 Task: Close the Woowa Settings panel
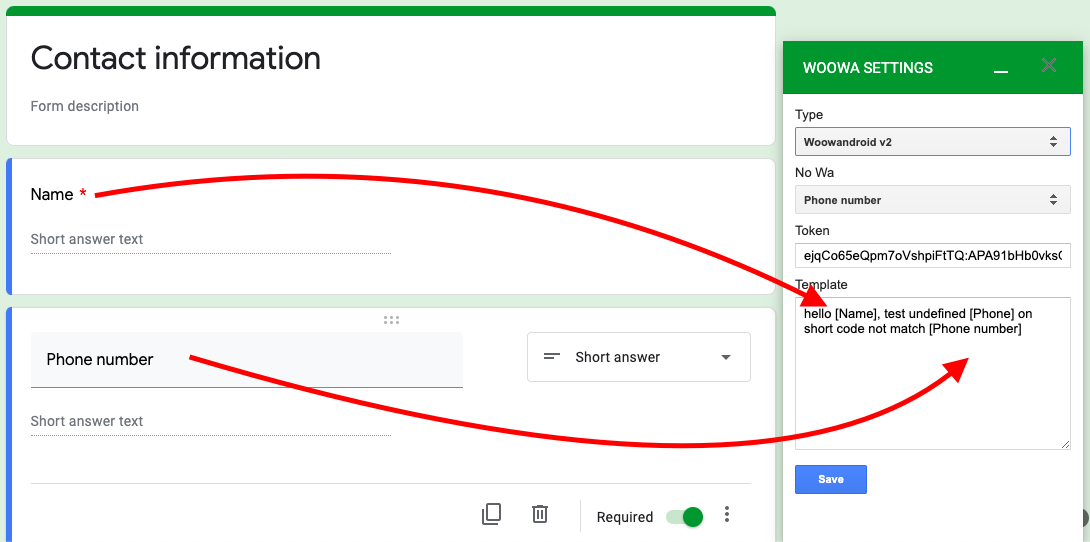(1049, 66)
